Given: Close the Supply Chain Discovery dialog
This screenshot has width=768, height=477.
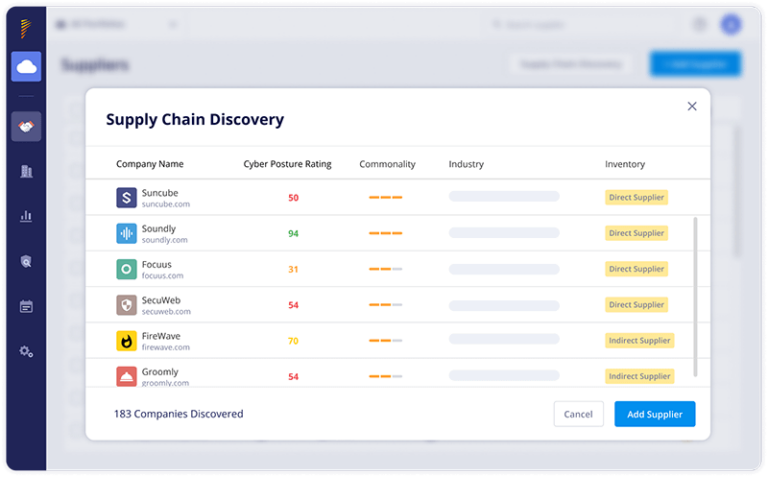Looking at the screenshot, I should 692,106.
